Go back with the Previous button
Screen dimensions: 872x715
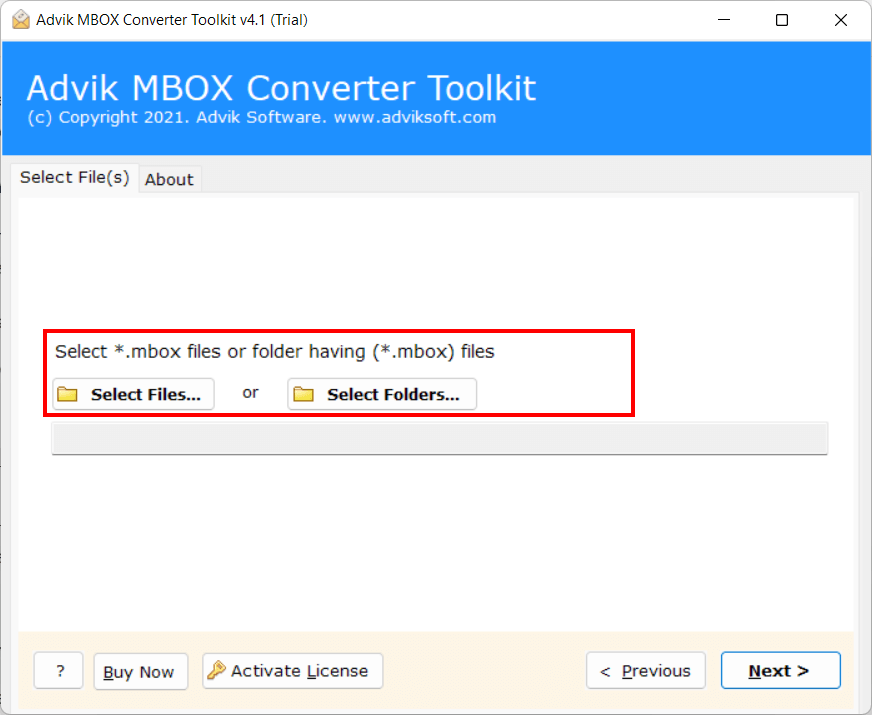[646, 671]
